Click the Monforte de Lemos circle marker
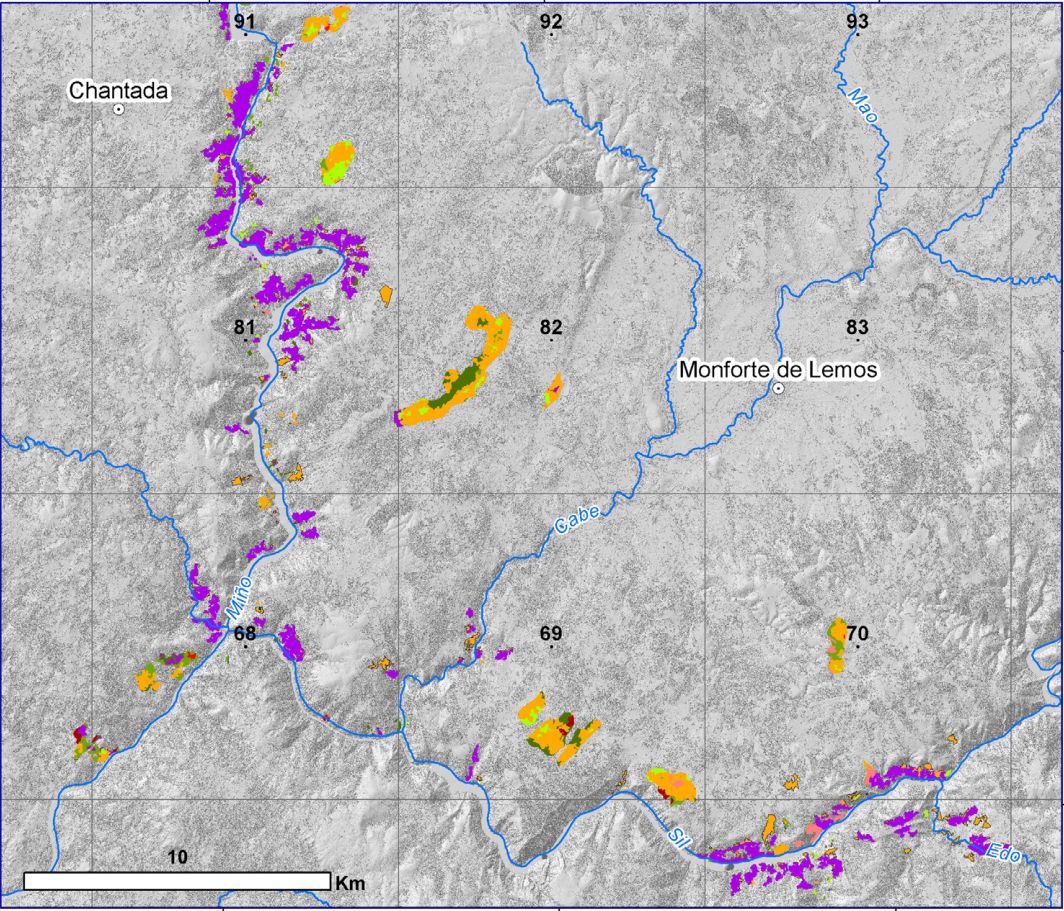The width and height of the screenshot is (1064, 911). click(779, 389)
